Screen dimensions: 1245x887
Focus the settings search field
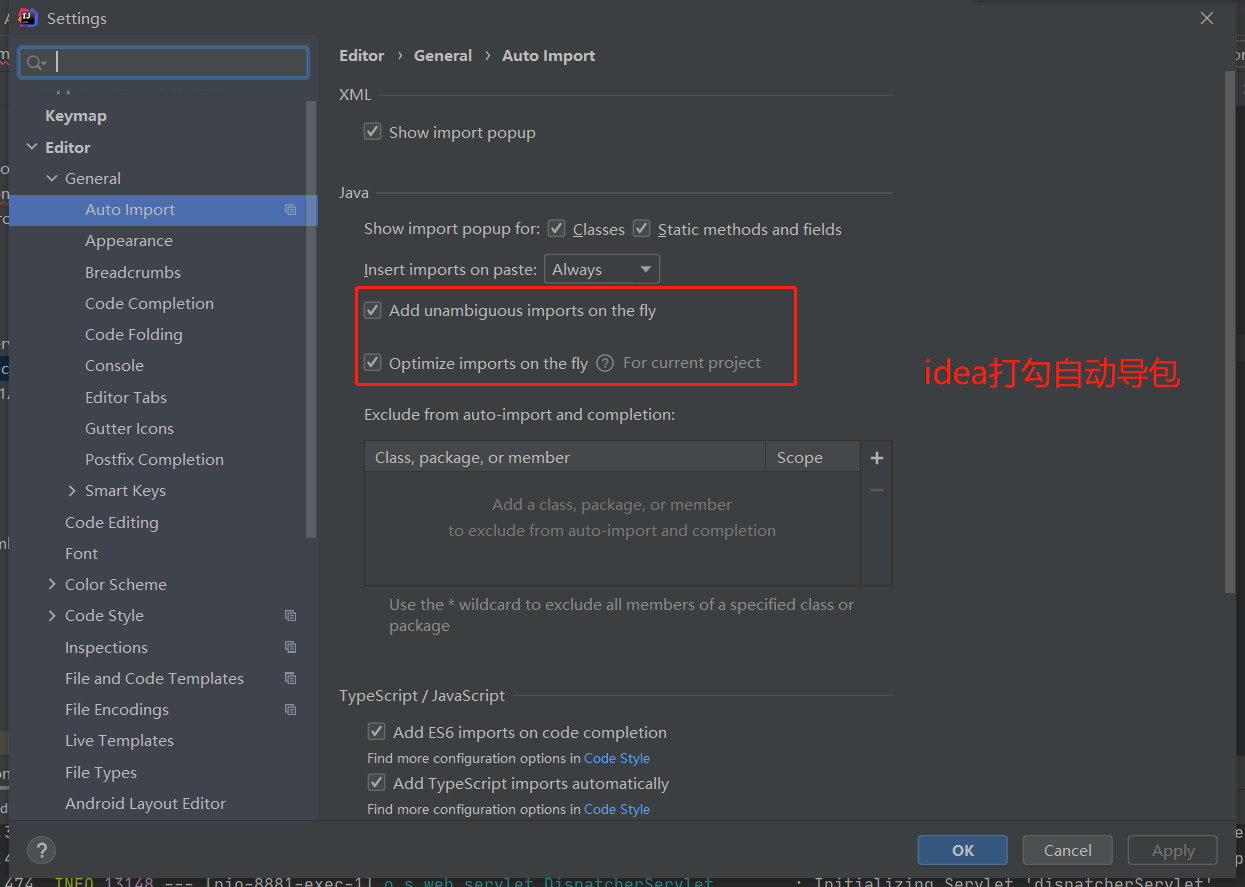163,62
